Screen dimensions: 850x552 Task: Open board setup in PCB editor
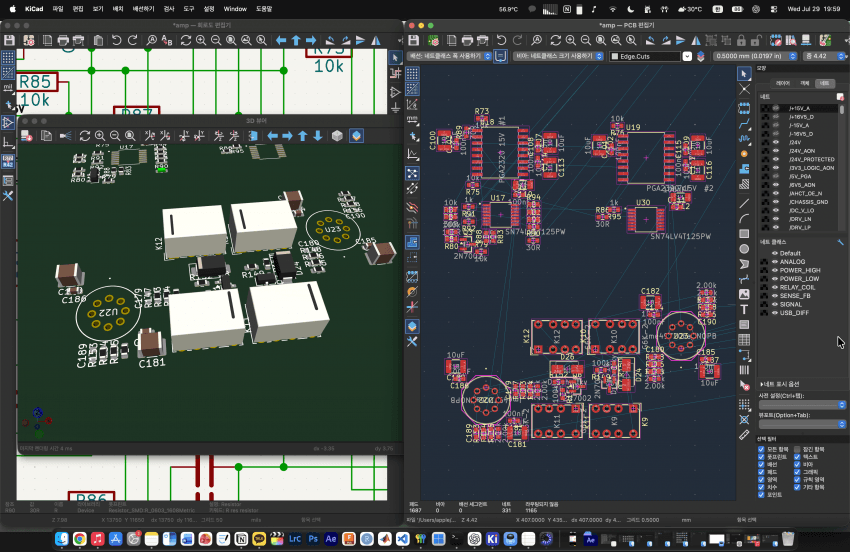(x=433, y=40)
